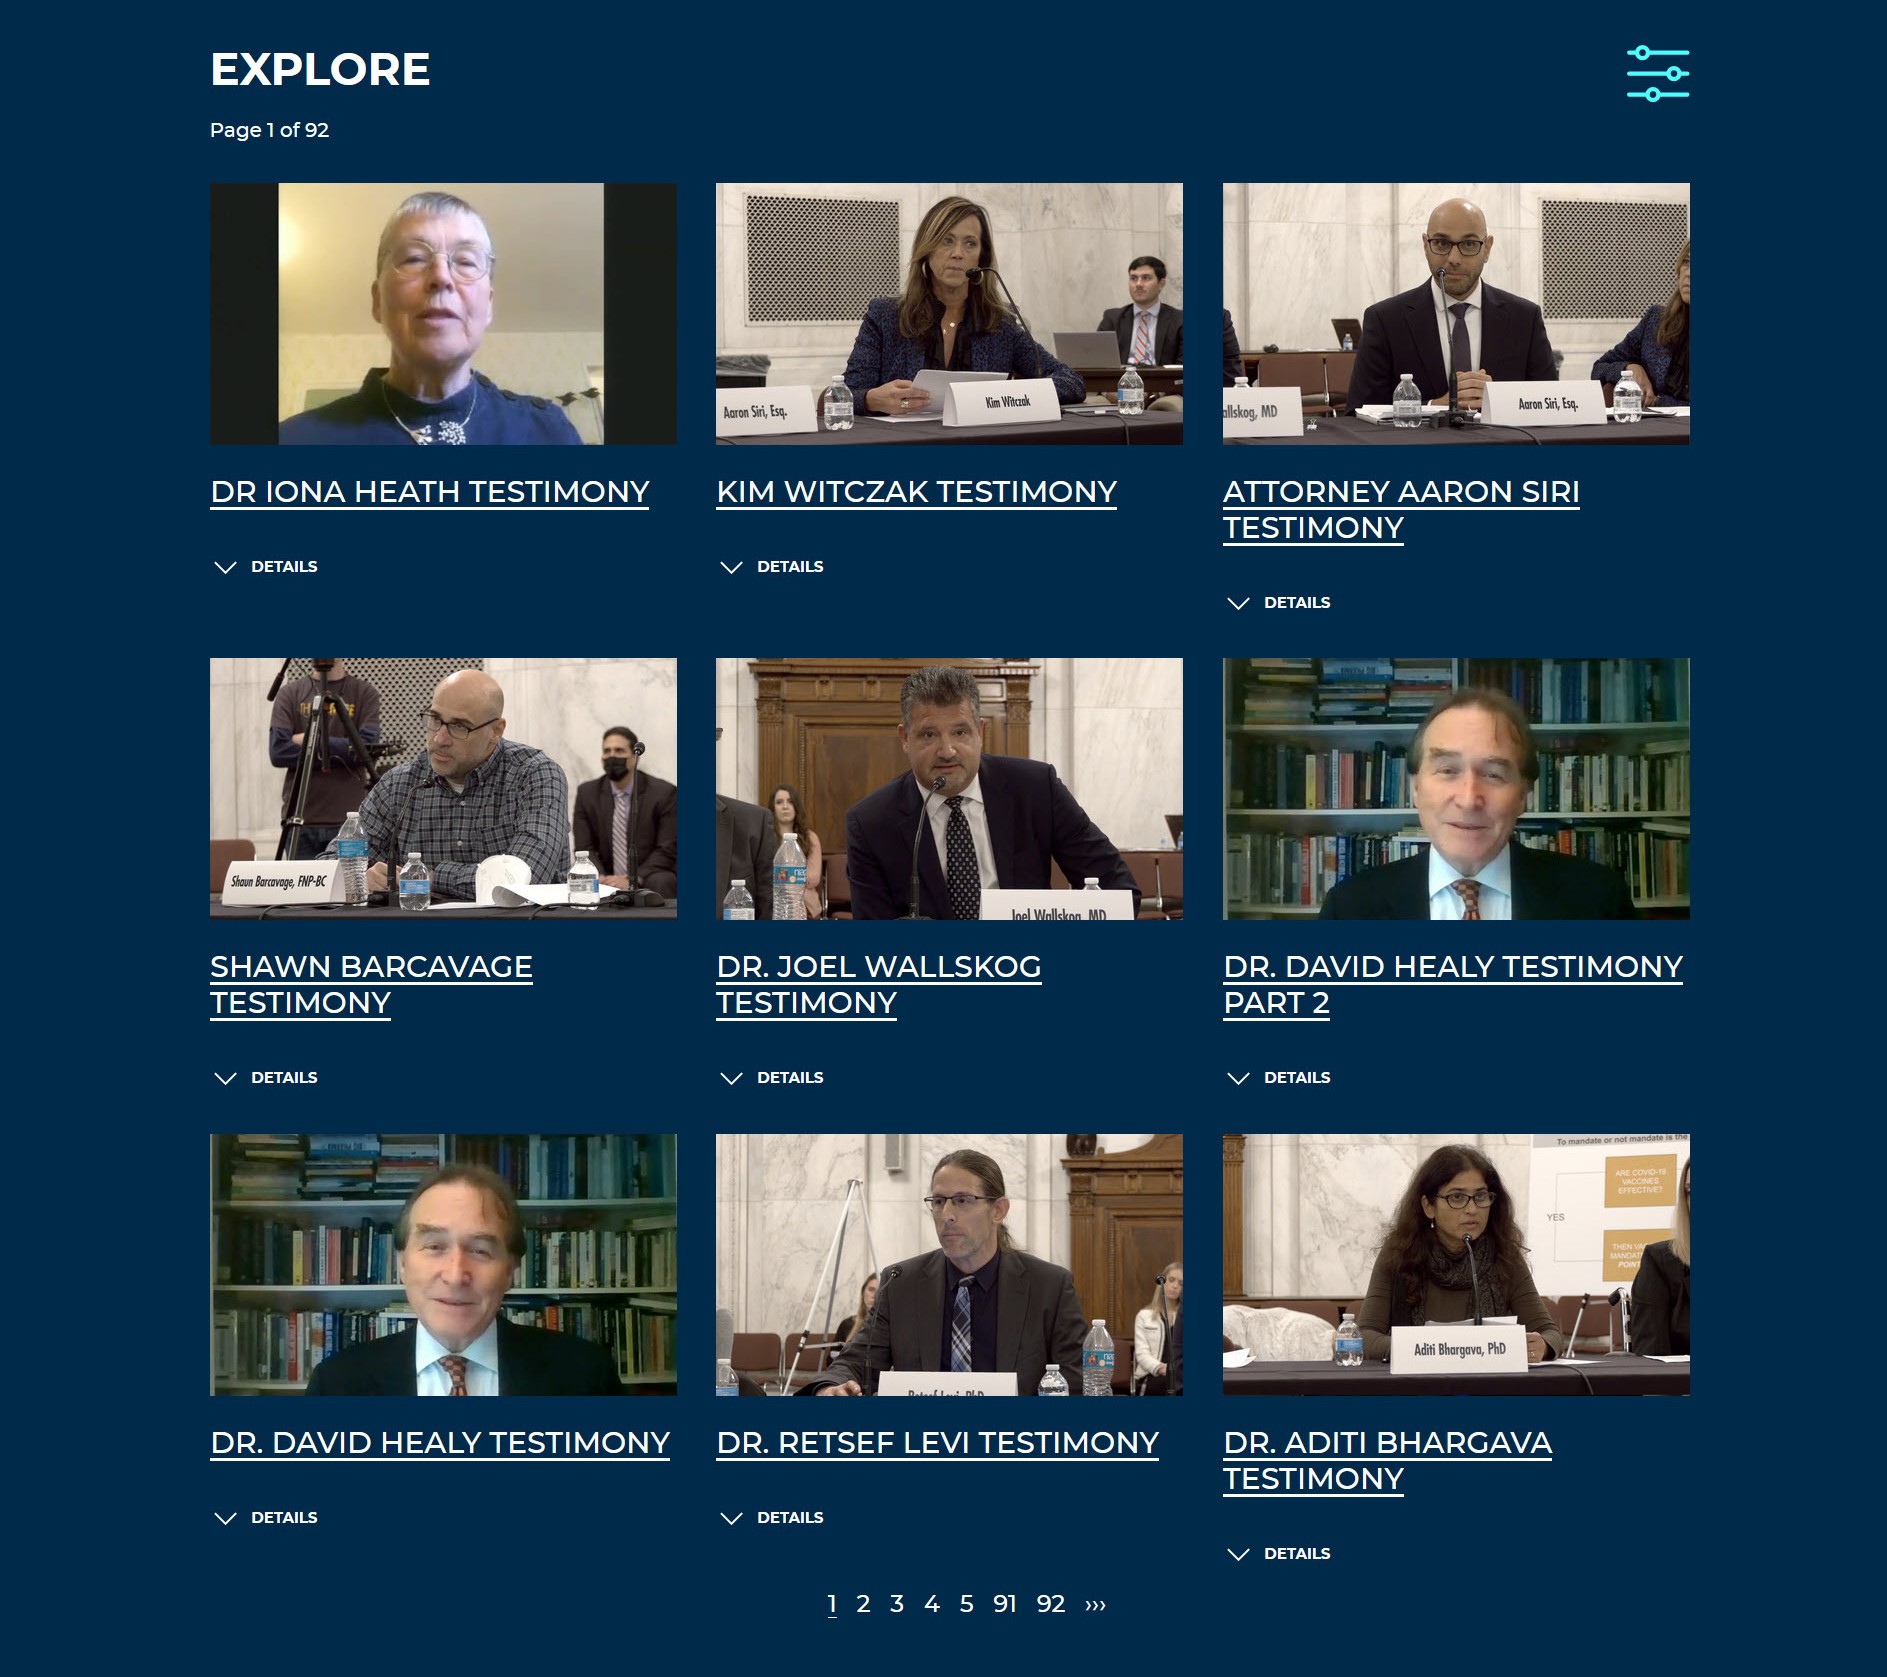This screenshot has height=1677, width=1887.
Task: Go to page 2 of results
Action: click(863, 1604)
